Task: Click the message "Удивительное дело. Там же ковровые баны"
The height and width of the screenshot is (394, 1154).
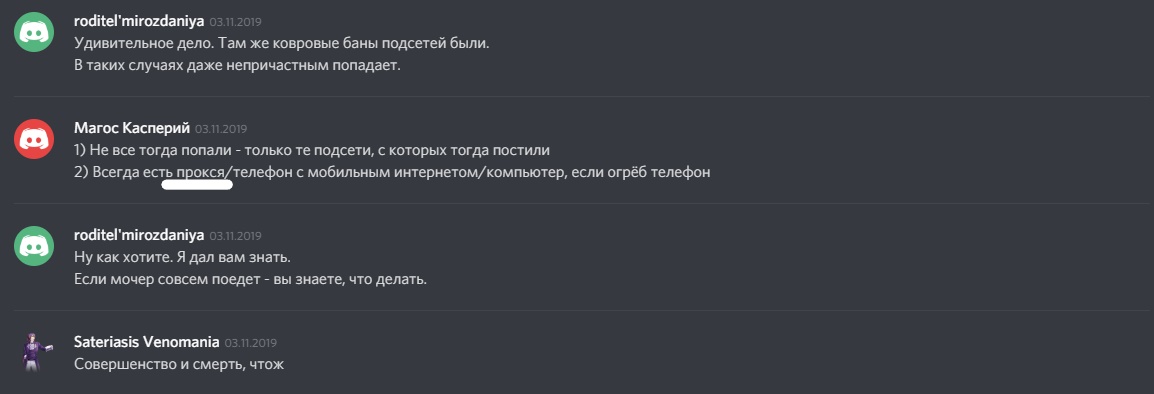Action: click(x=282, y=43)
